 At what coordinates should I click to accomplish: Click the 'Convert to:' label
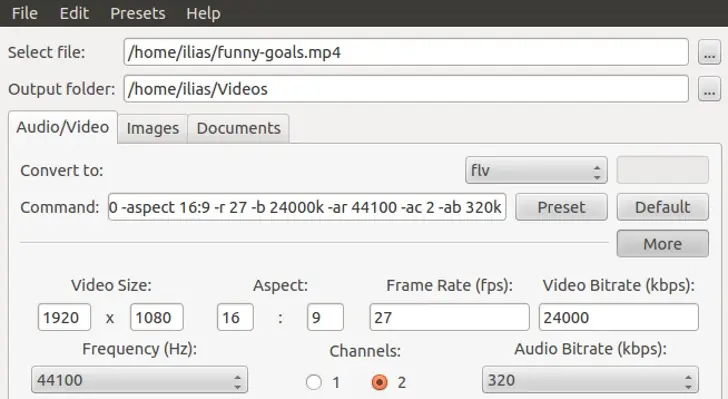[x=62, y=170]
